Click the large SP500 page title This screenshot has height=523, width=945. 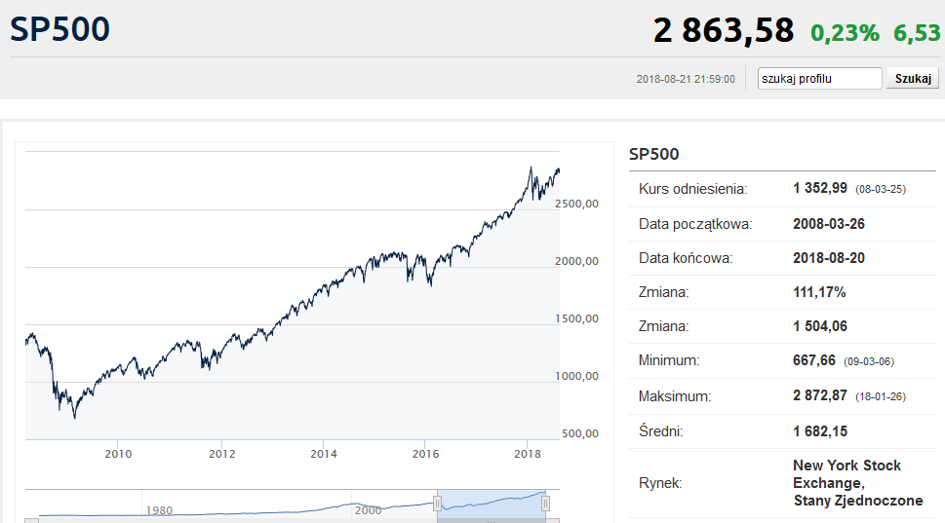click(x=60, y=29)
